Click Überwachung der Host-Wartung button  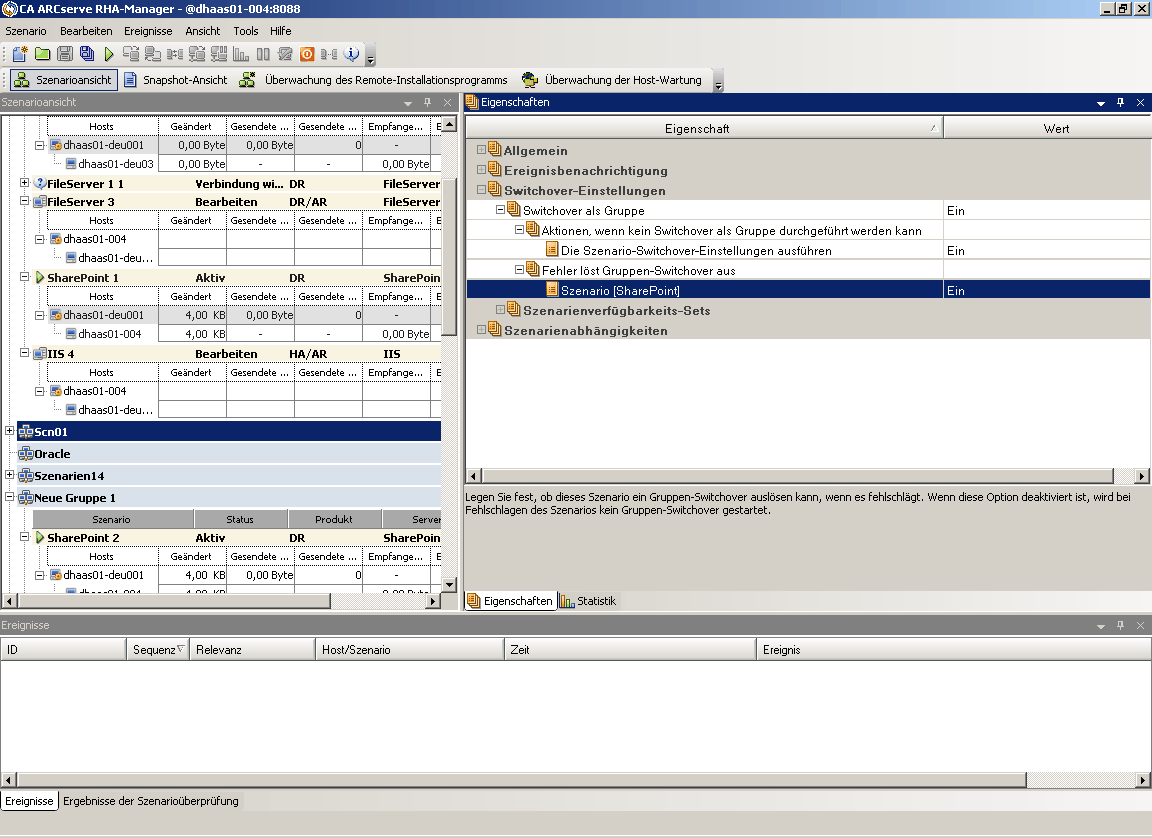pos(612,80)
